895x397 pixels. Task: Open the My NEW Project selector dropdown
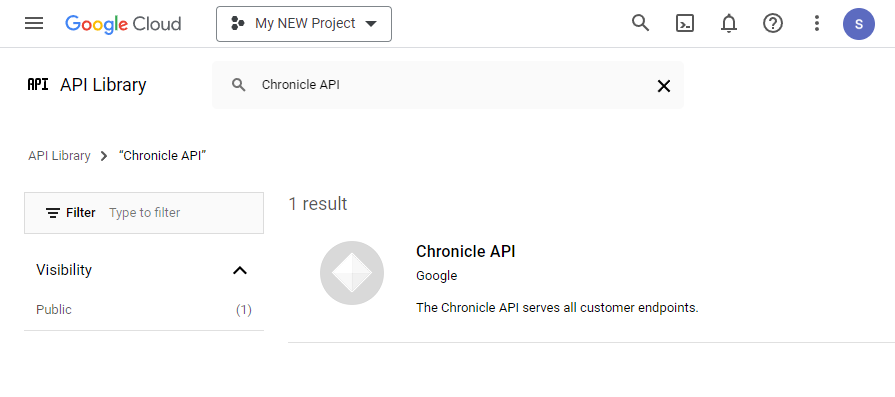[x=304, y=24]
